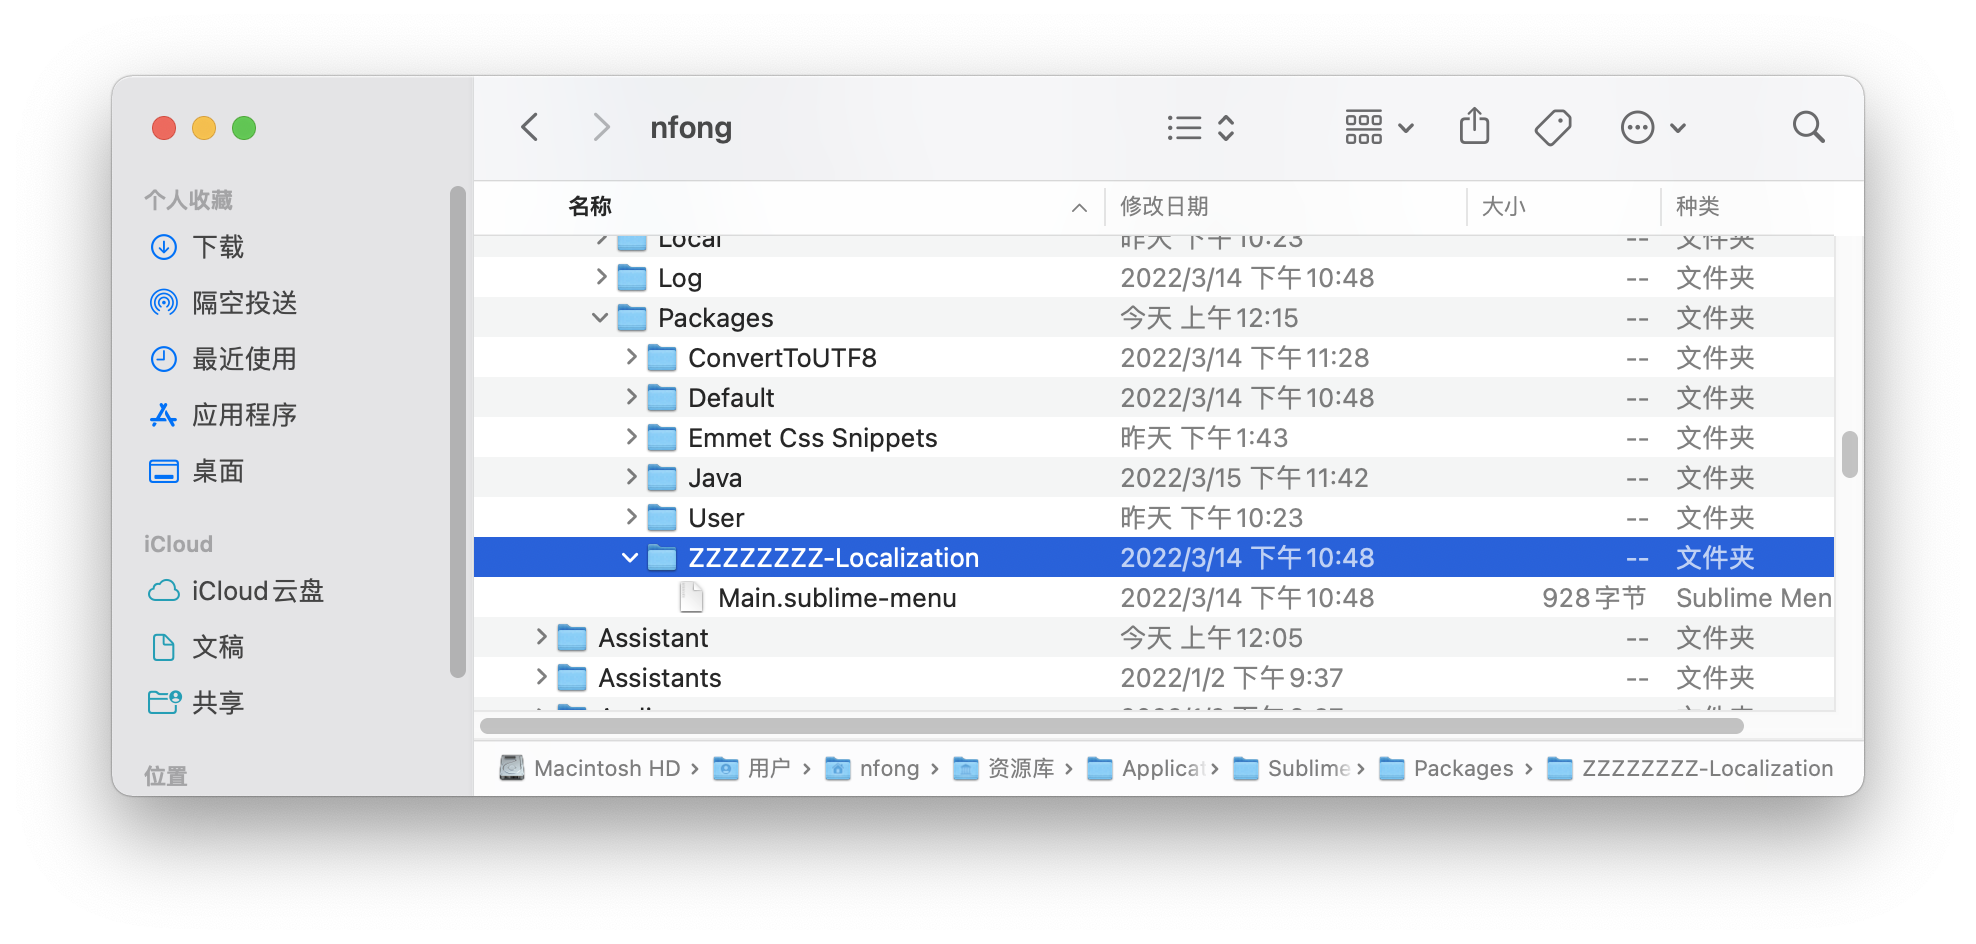Viewport: 1976px width, 944px height.
Task: Expand the Emmet Css Snippets folder
Action: 631,437
